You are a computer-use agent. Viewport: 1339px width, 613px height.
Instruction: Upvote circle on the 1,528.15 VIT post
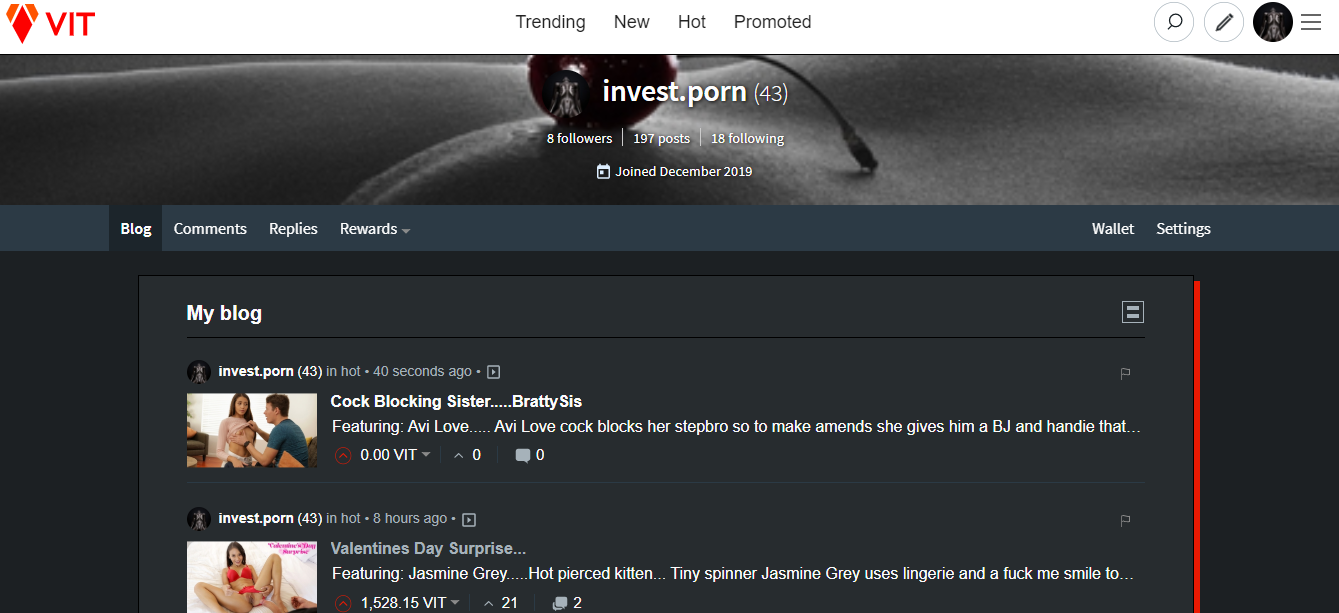click(343, 603)
